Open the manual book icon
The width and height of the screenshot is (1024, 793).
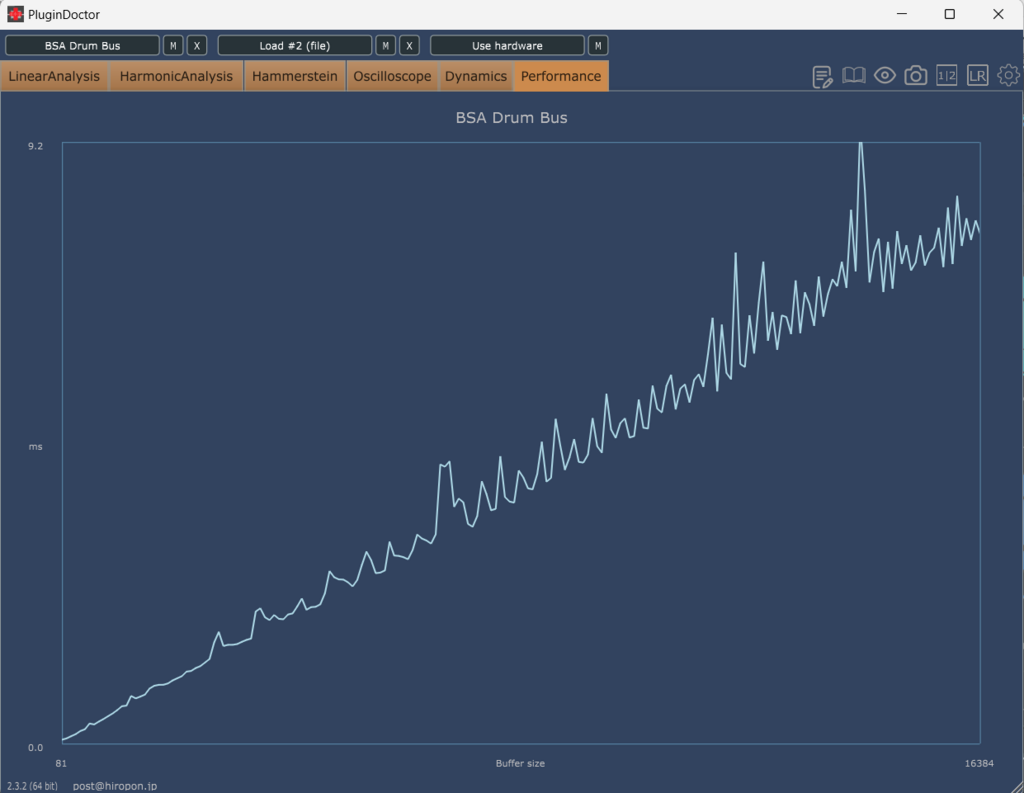pyautogui.click(x=854, y=76)
